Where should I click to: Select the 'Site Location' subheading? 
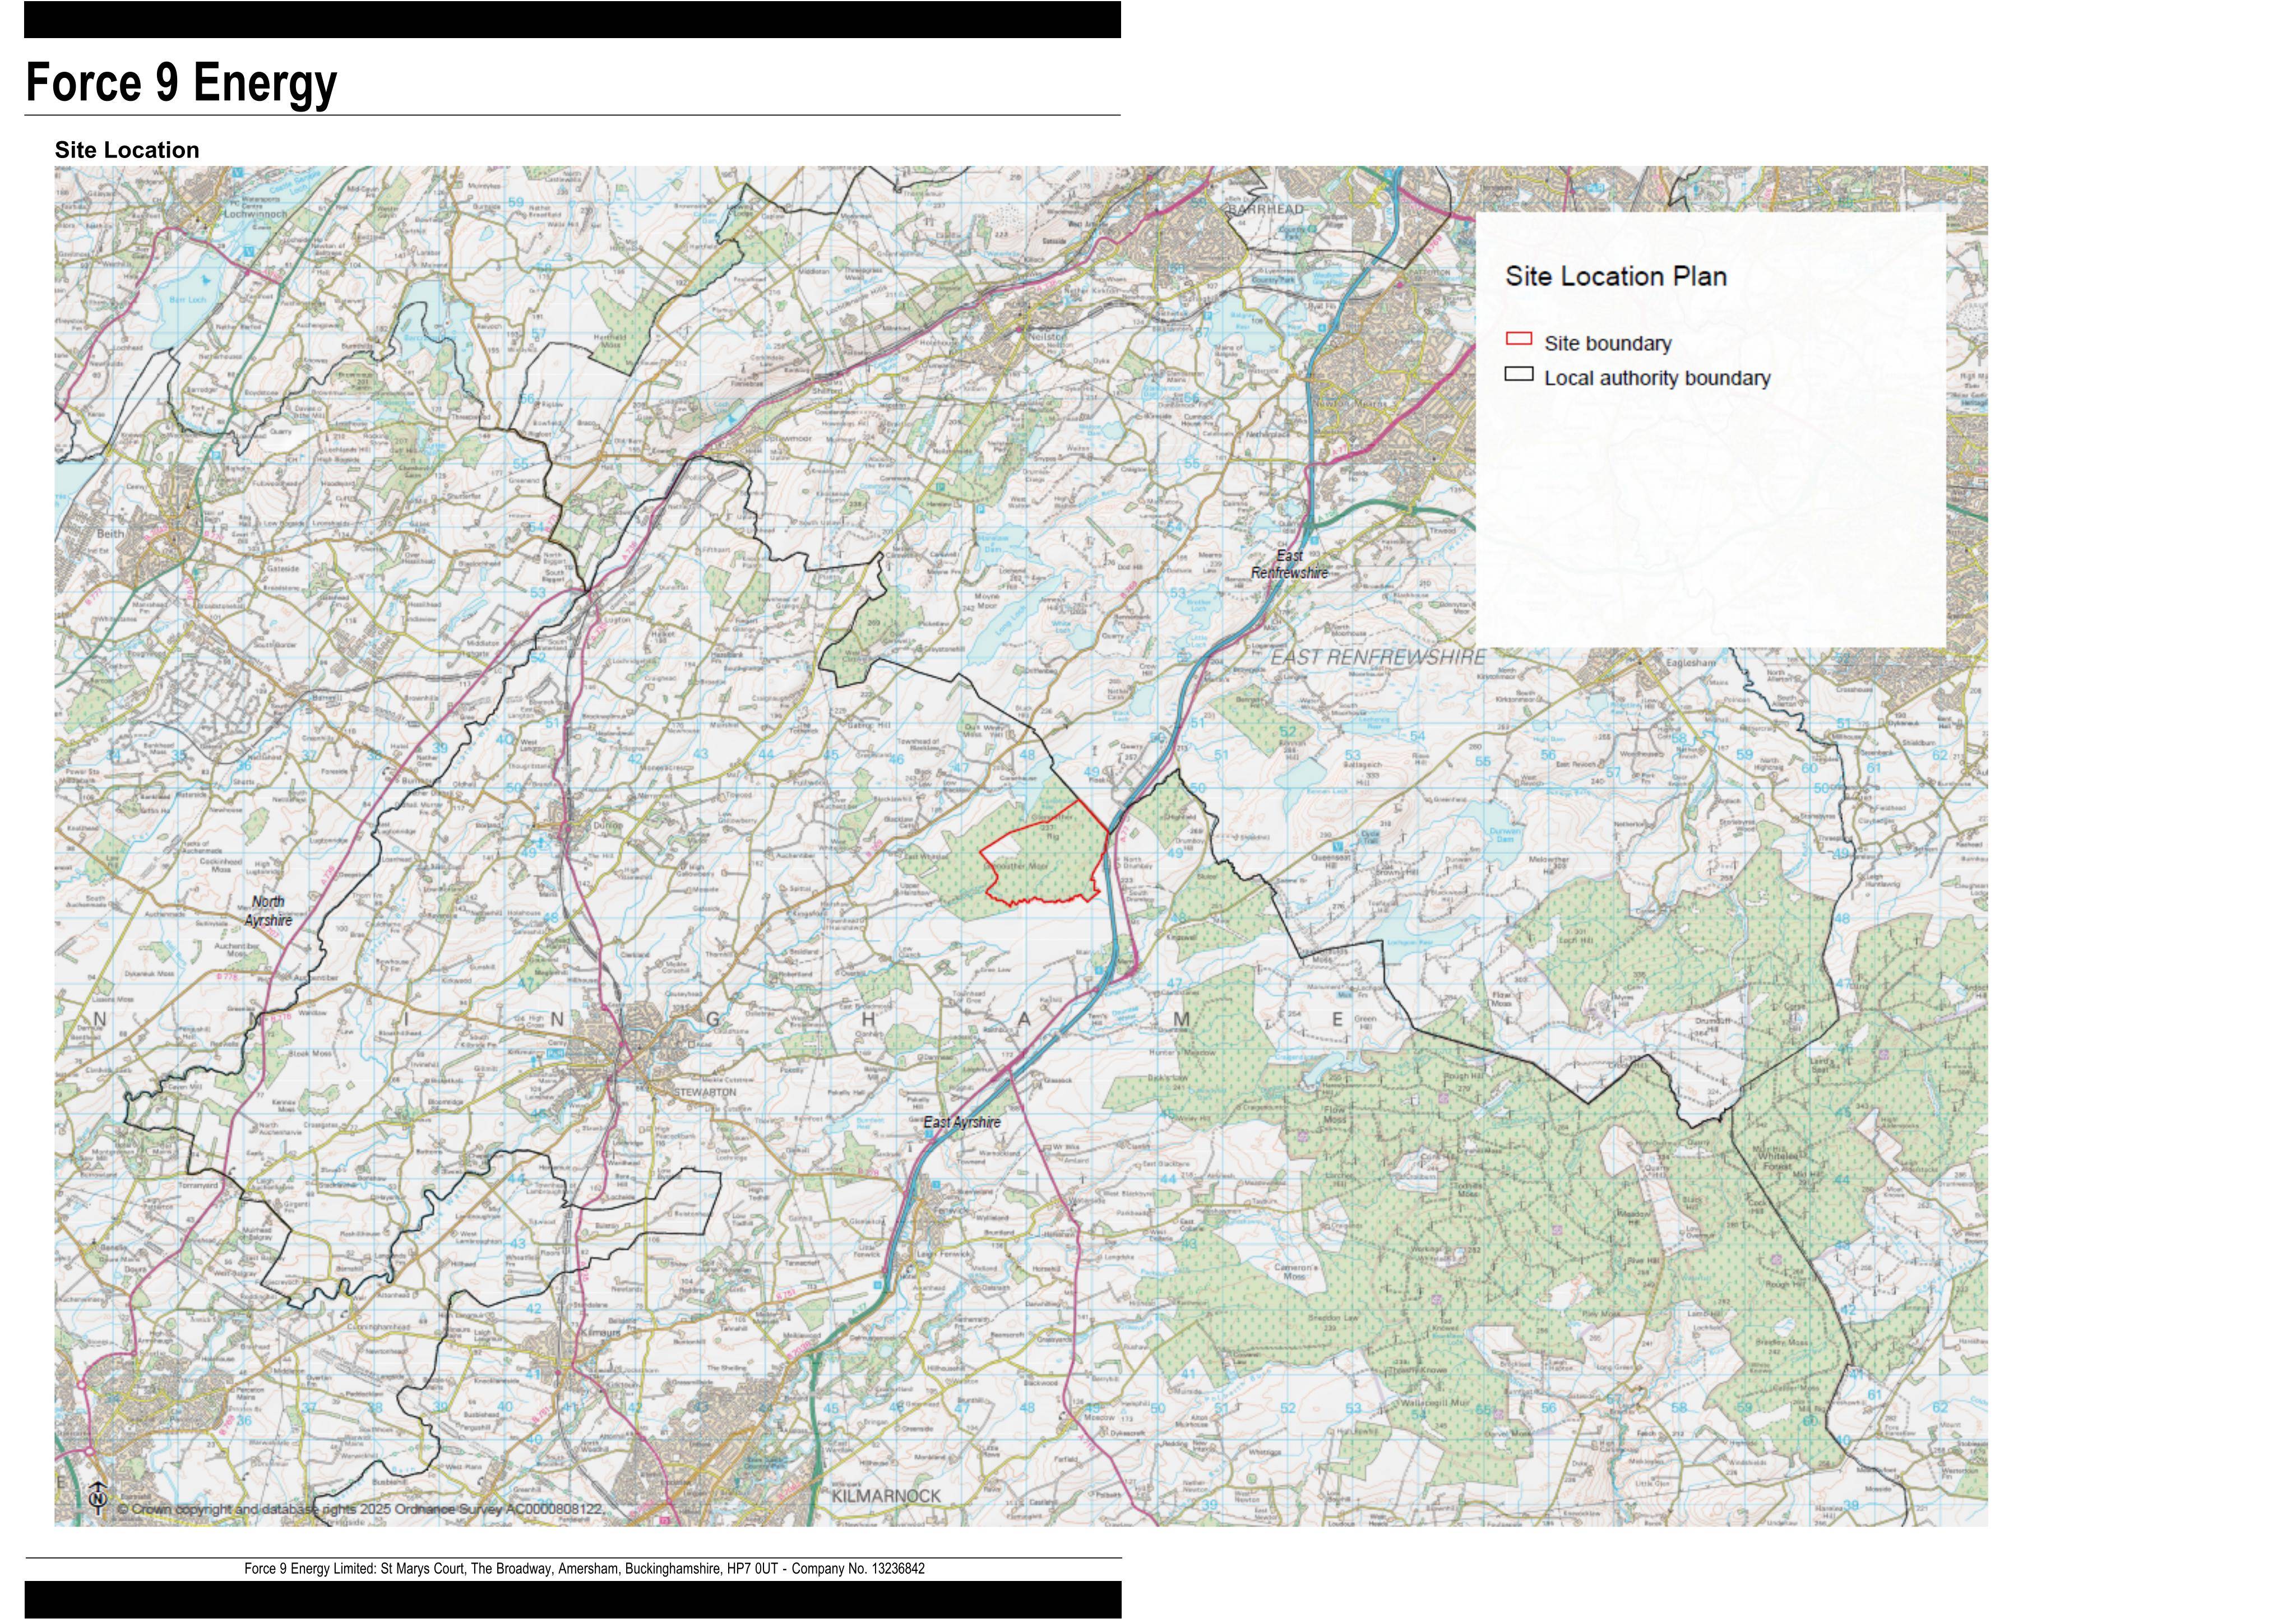[127, 150]
